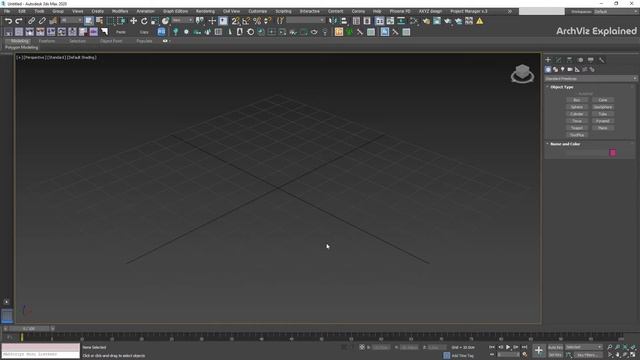Screen dimensions: 640x360
Task: Select the Cameras category icon
Action: [x=570, y=70]
